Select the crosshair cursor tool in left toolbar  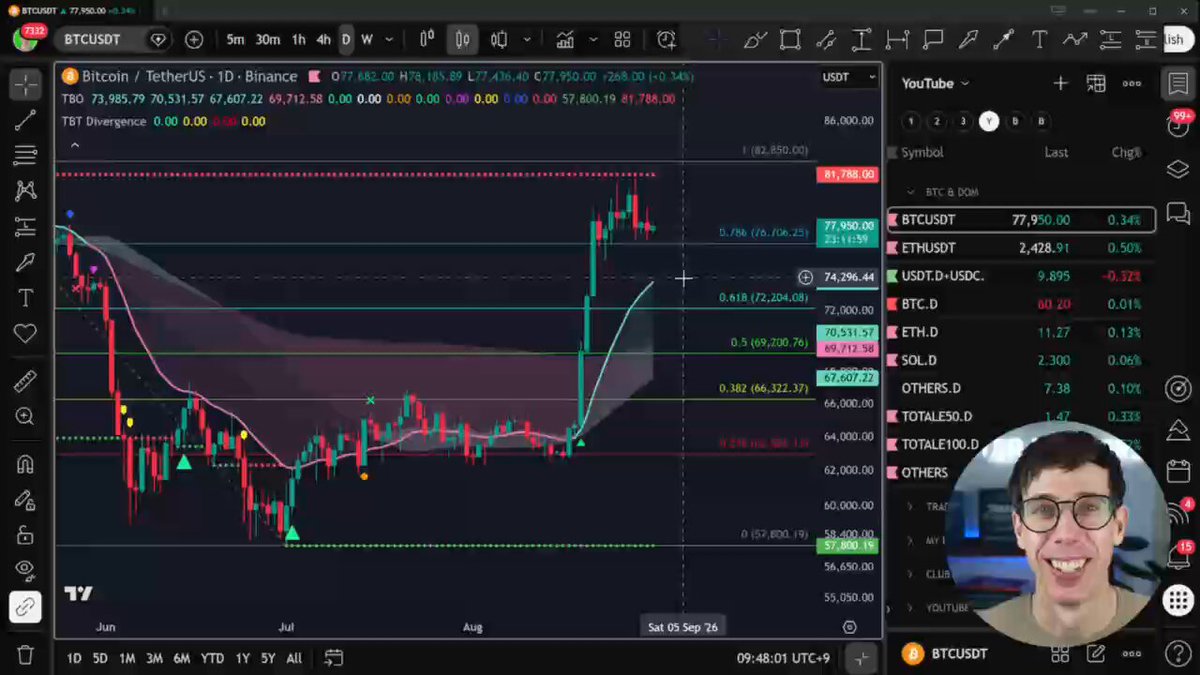point(25,85)
